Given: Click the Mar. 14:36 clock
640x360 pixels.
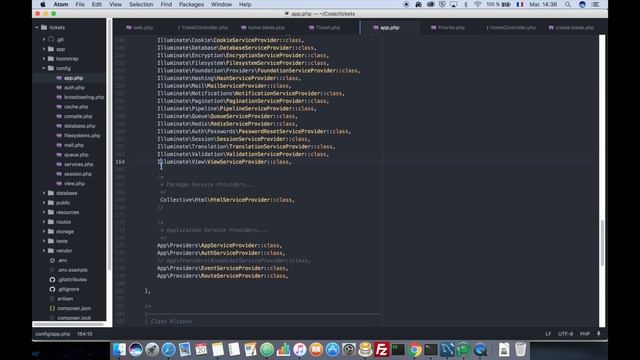Looking at the screenshot, I should [x=543, y=4].
